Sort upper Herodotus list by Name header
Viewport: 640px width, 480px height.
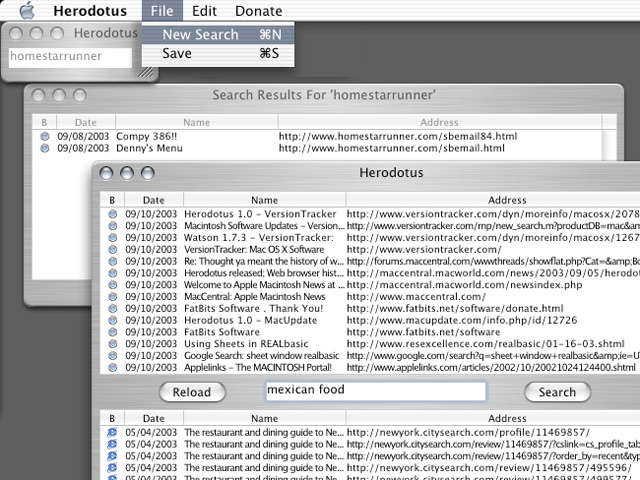point(264,200)
